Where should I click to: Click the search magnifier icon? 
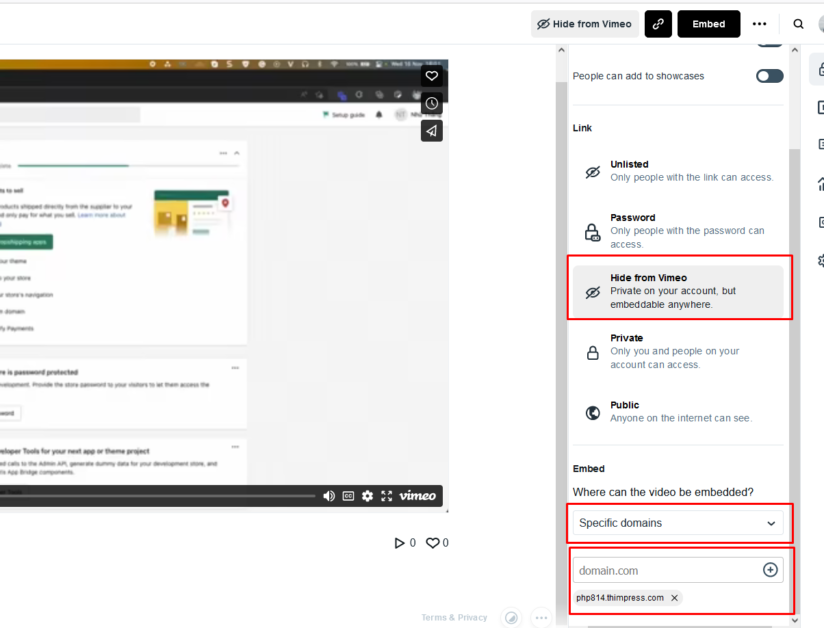798,24
